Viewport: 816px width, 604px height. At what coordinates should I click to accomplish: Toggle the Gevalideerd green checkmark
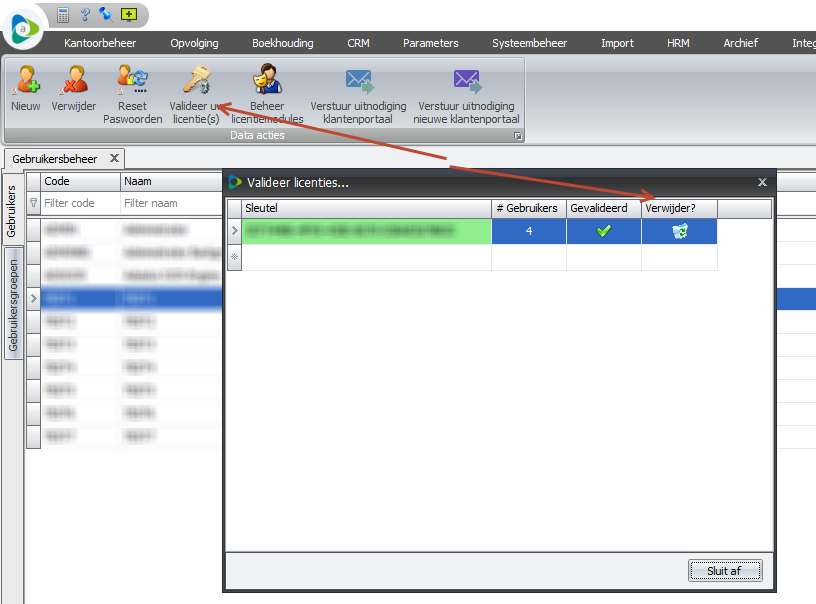tap(603, 231)
